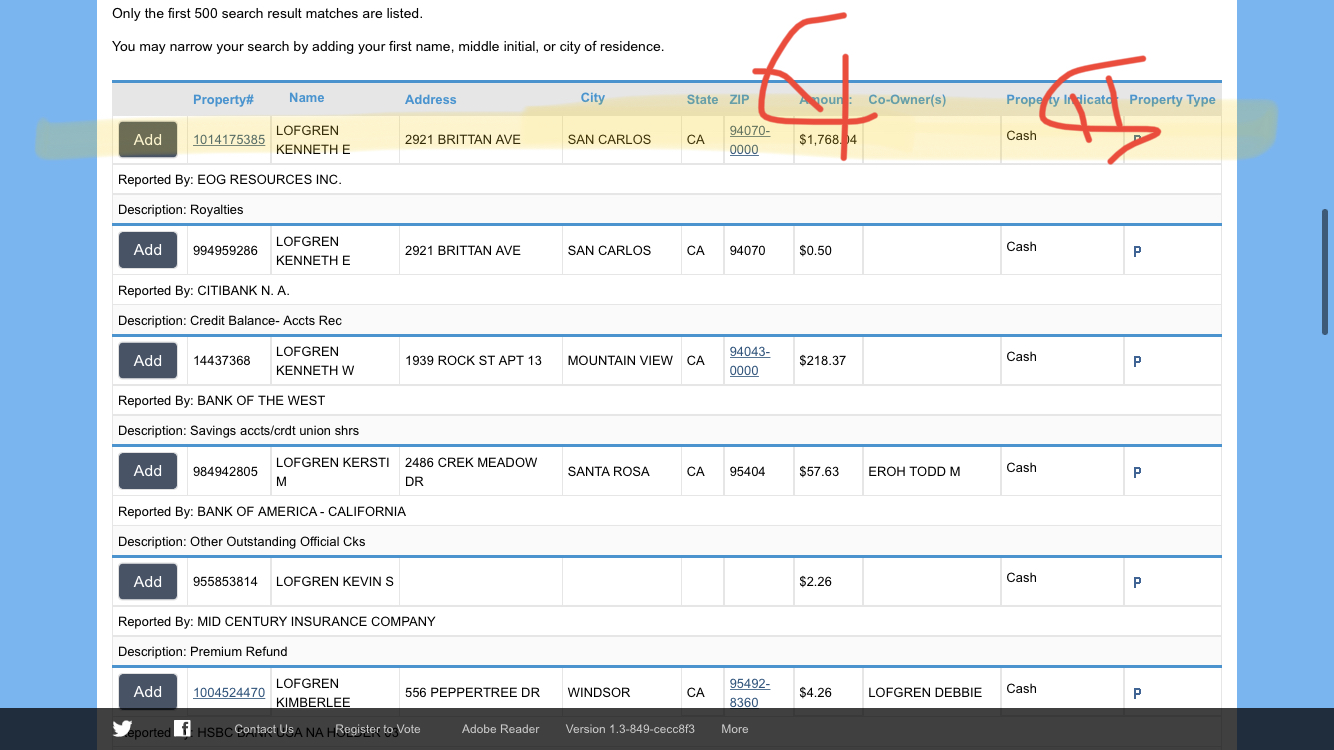The image size is (1334, 750).
Task: Select text 'Description: Other Outstanding Official Cks'
Action: click(242, 542)
